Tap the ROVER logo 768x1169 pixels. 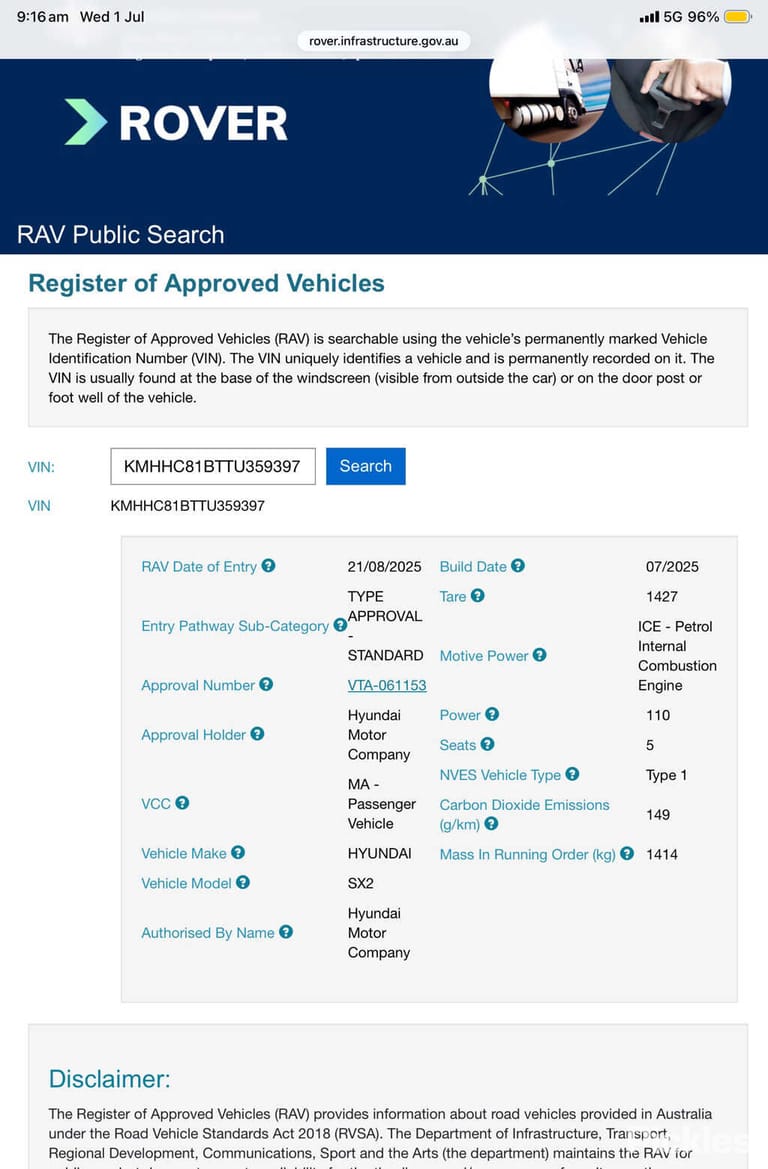tap(176, 122)
